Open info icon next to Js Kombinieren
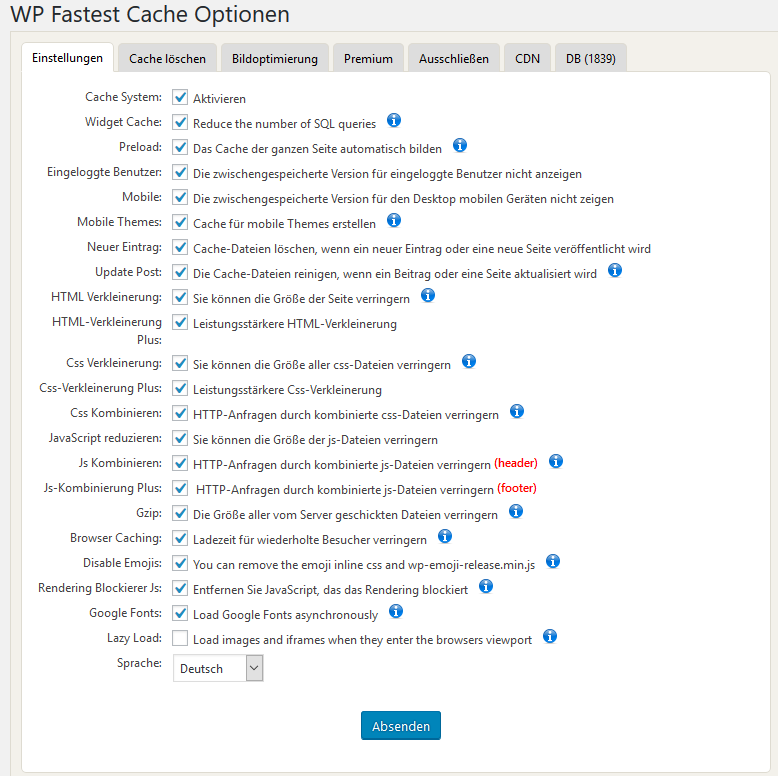This screenshot has height=776, width=778. [556, 461]
